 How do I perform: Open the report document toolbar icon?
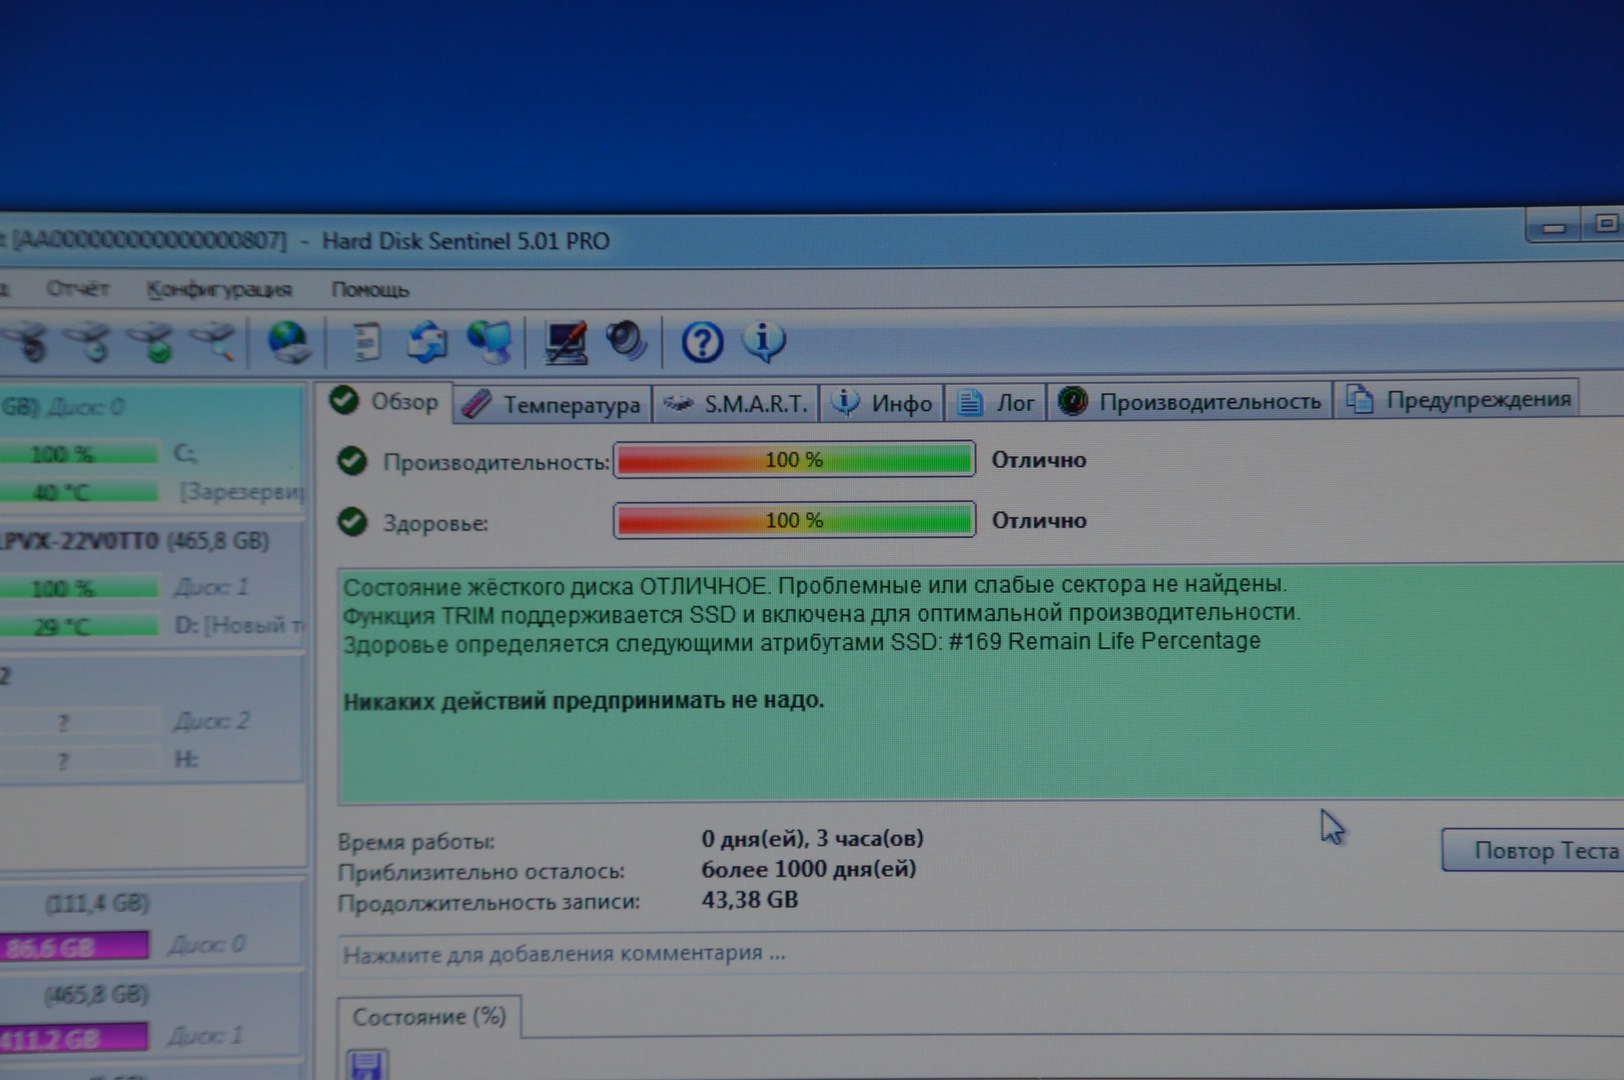coord(366,342)
